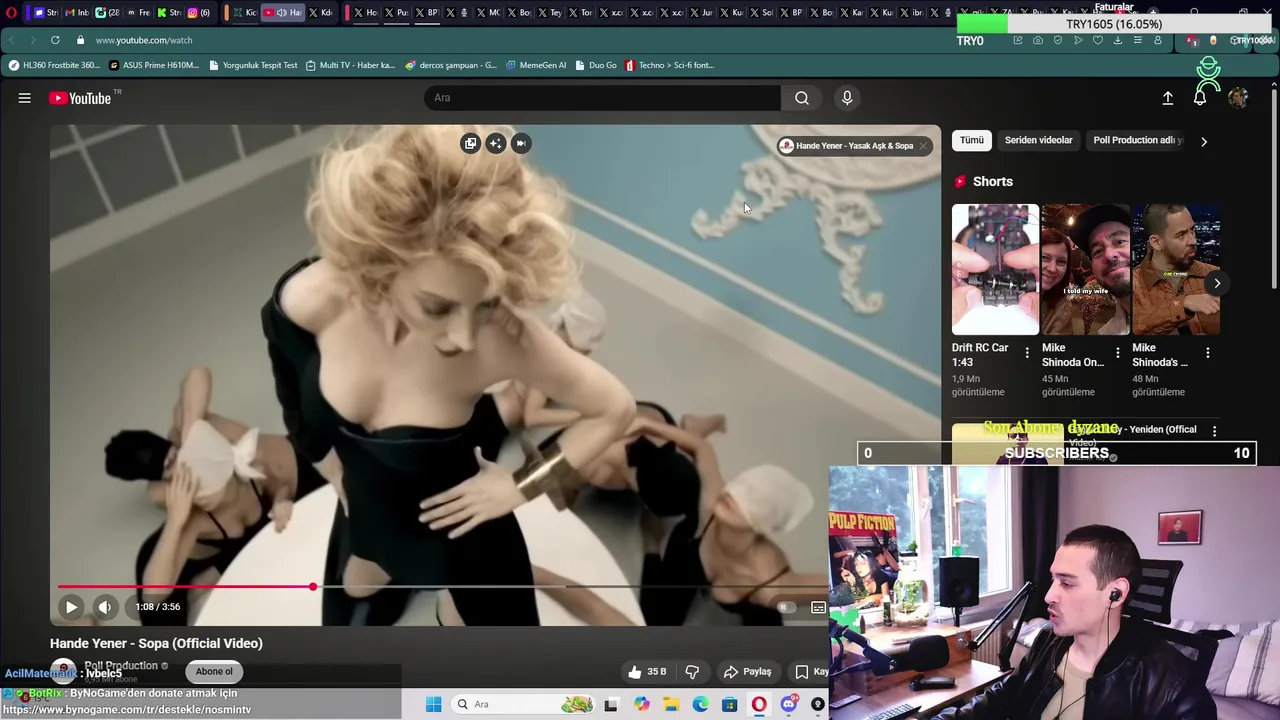Dislike the video with thumbs down
Screen dimensions: 1280x720
691,672
